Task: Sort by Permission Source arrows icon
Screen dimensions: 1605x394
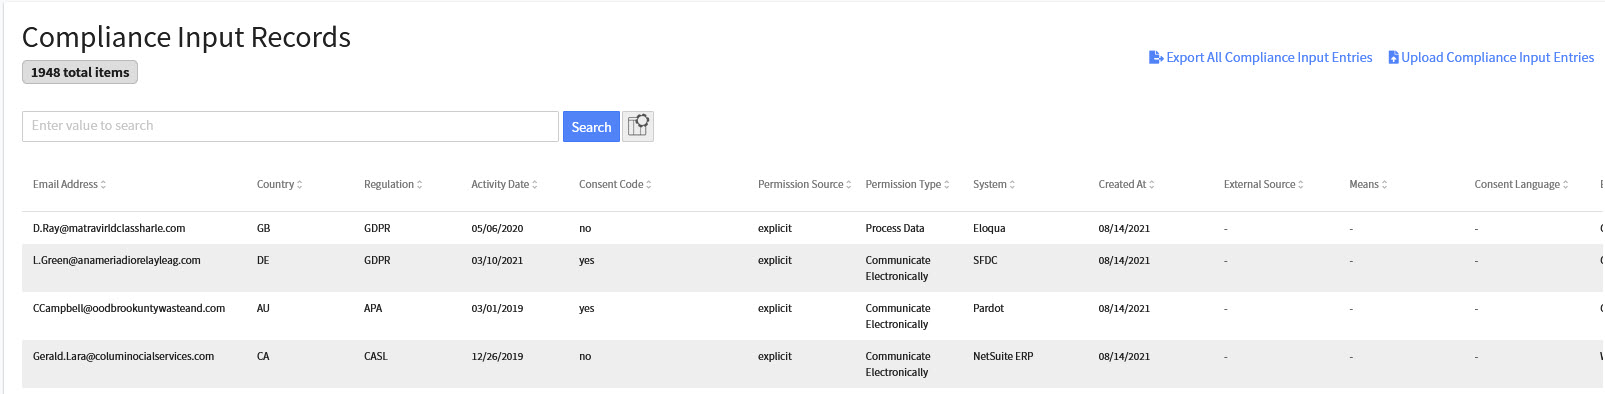Action: [848, 185]
